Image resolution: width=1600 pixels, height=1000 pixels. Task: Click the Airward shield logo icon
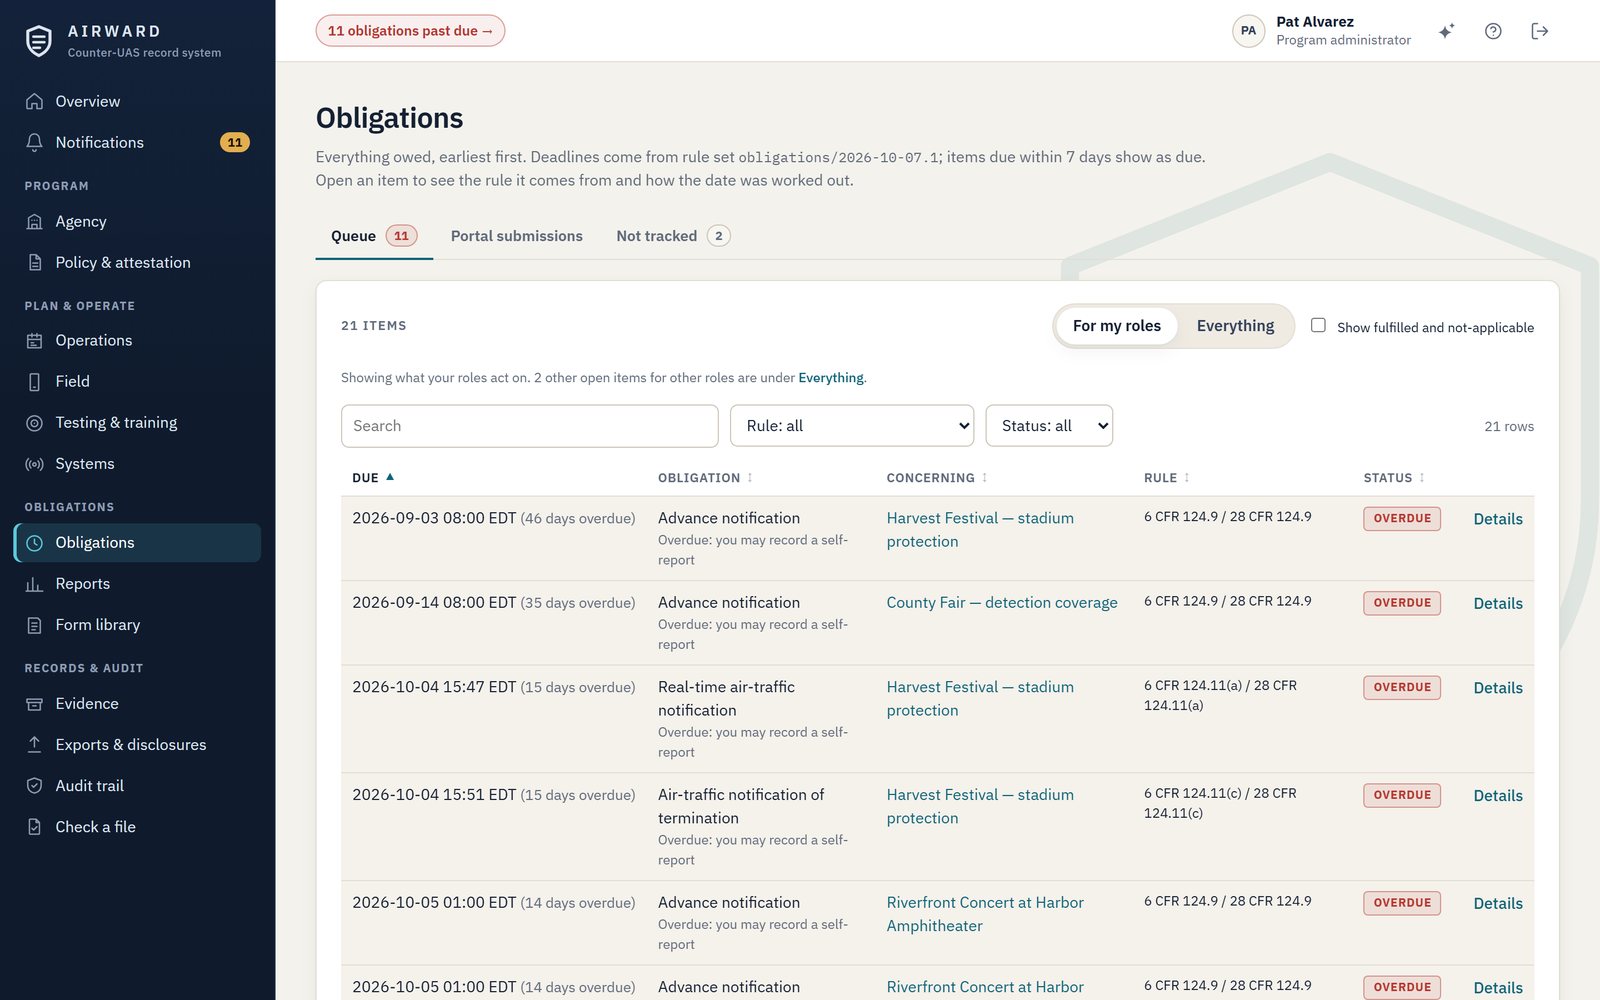point(38,41)
